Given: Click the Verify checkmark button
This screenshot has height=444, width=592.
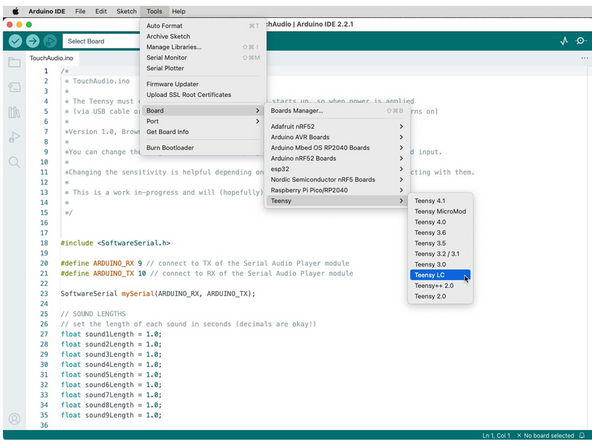Looking at the screenshot, I should pos(15,41).
